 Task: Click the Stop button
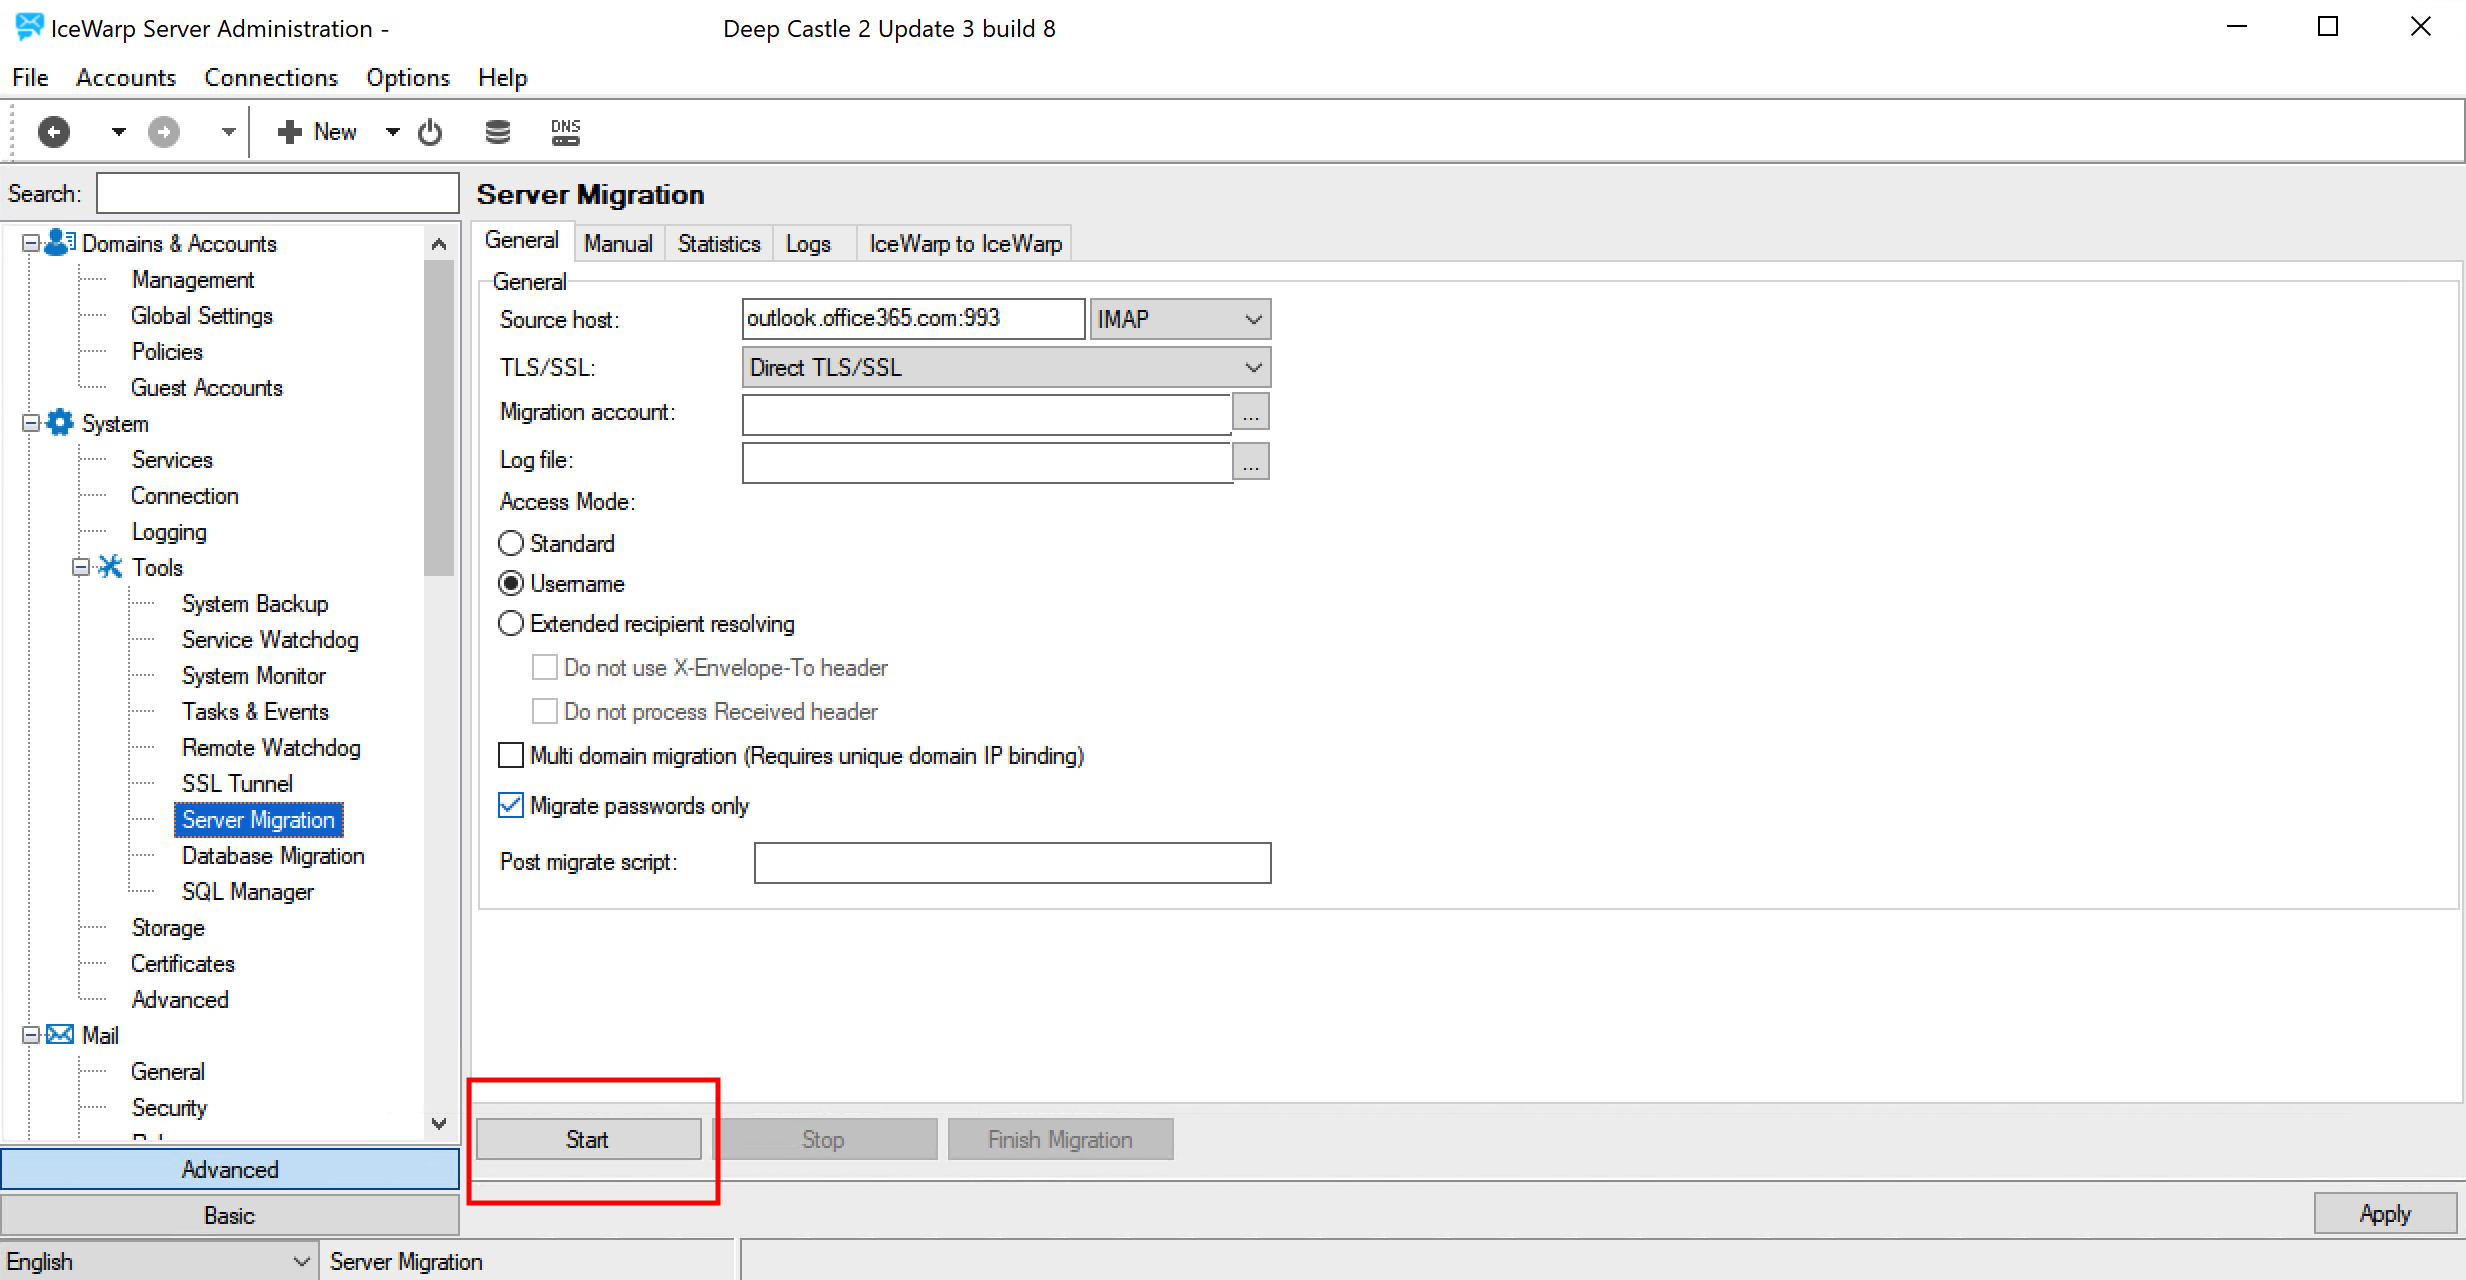pyautogui.click(x=823, y=1139)
